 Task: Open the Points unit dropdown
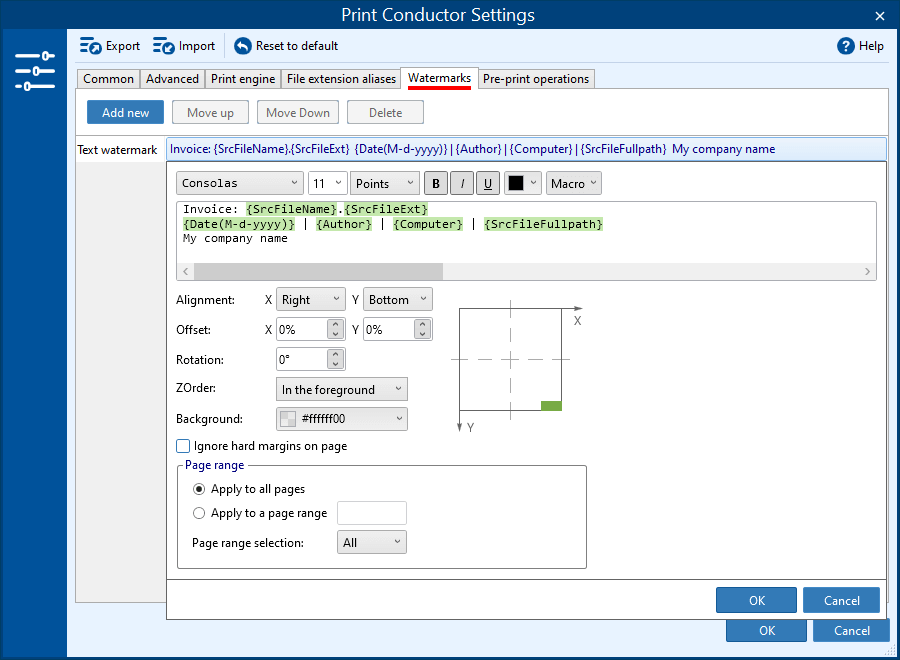tap(385, 183)
